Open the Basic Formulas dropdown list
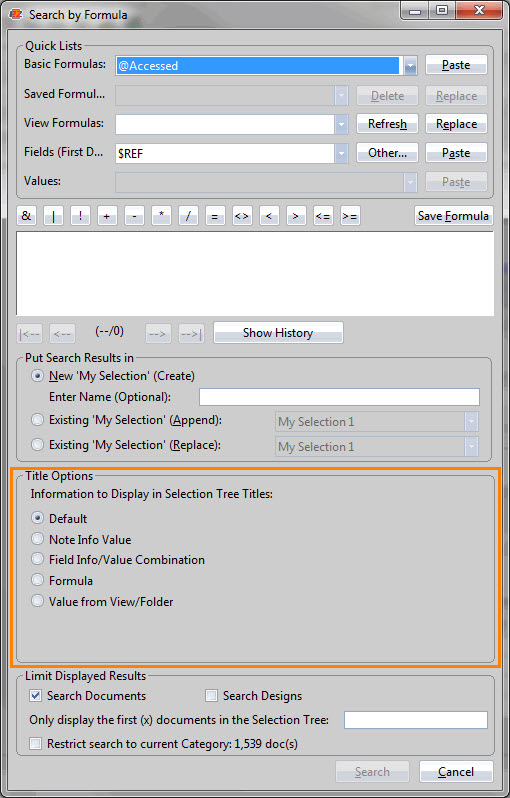 point(411,66)
